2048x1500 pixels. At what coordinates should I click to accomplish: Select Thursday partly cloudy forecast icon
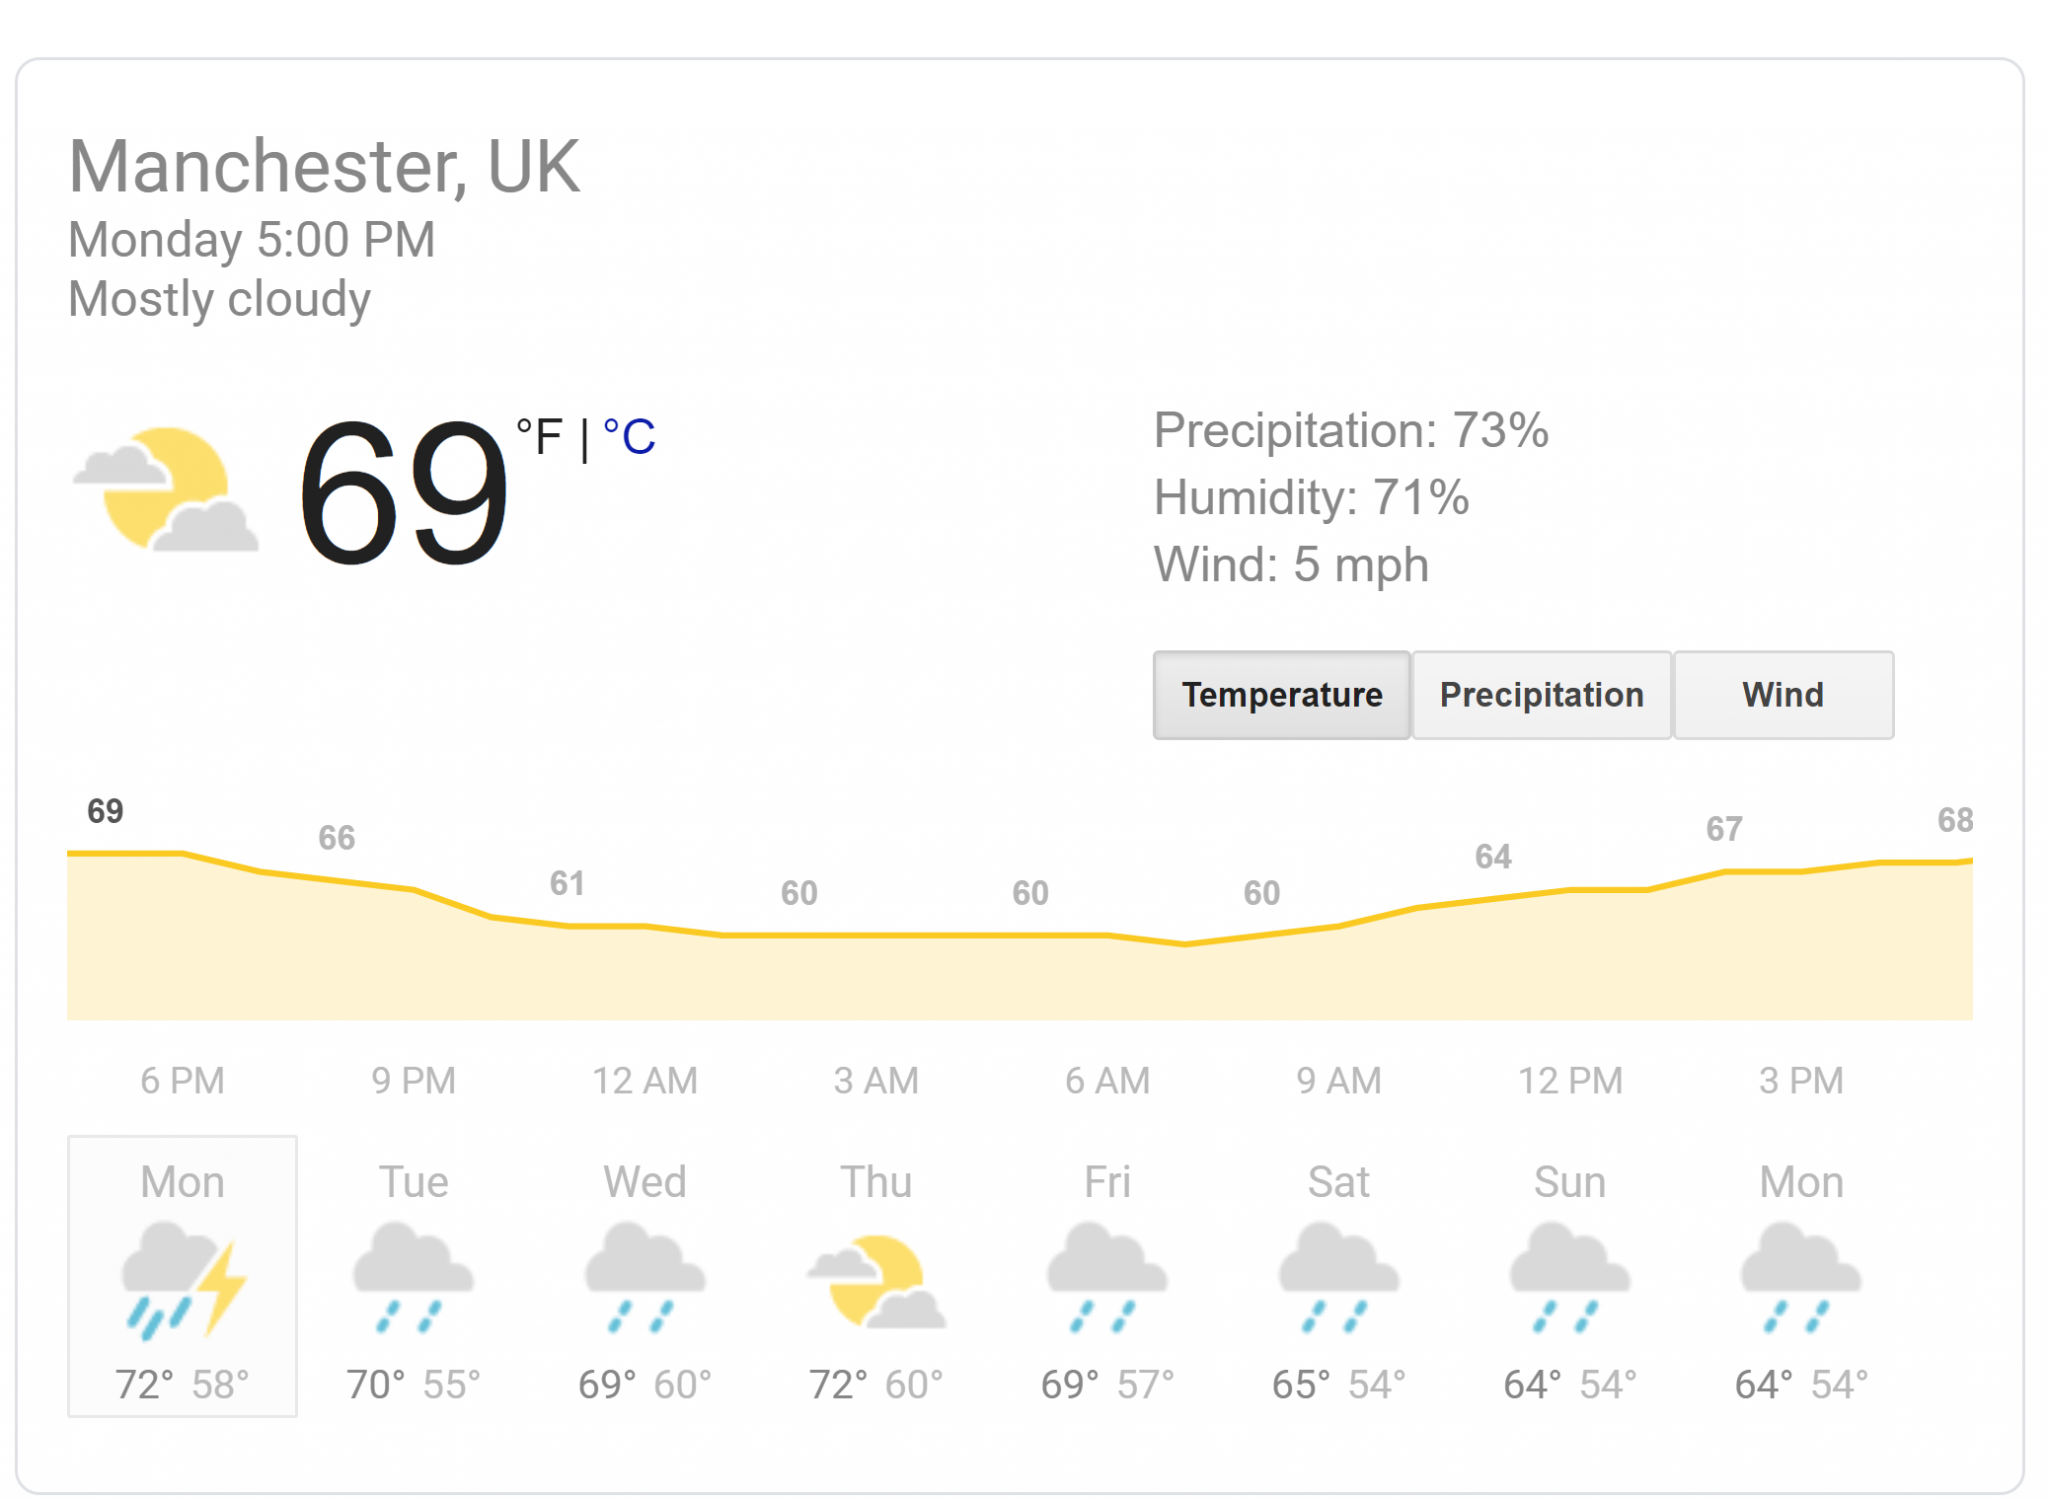(x=877, y=1281)
